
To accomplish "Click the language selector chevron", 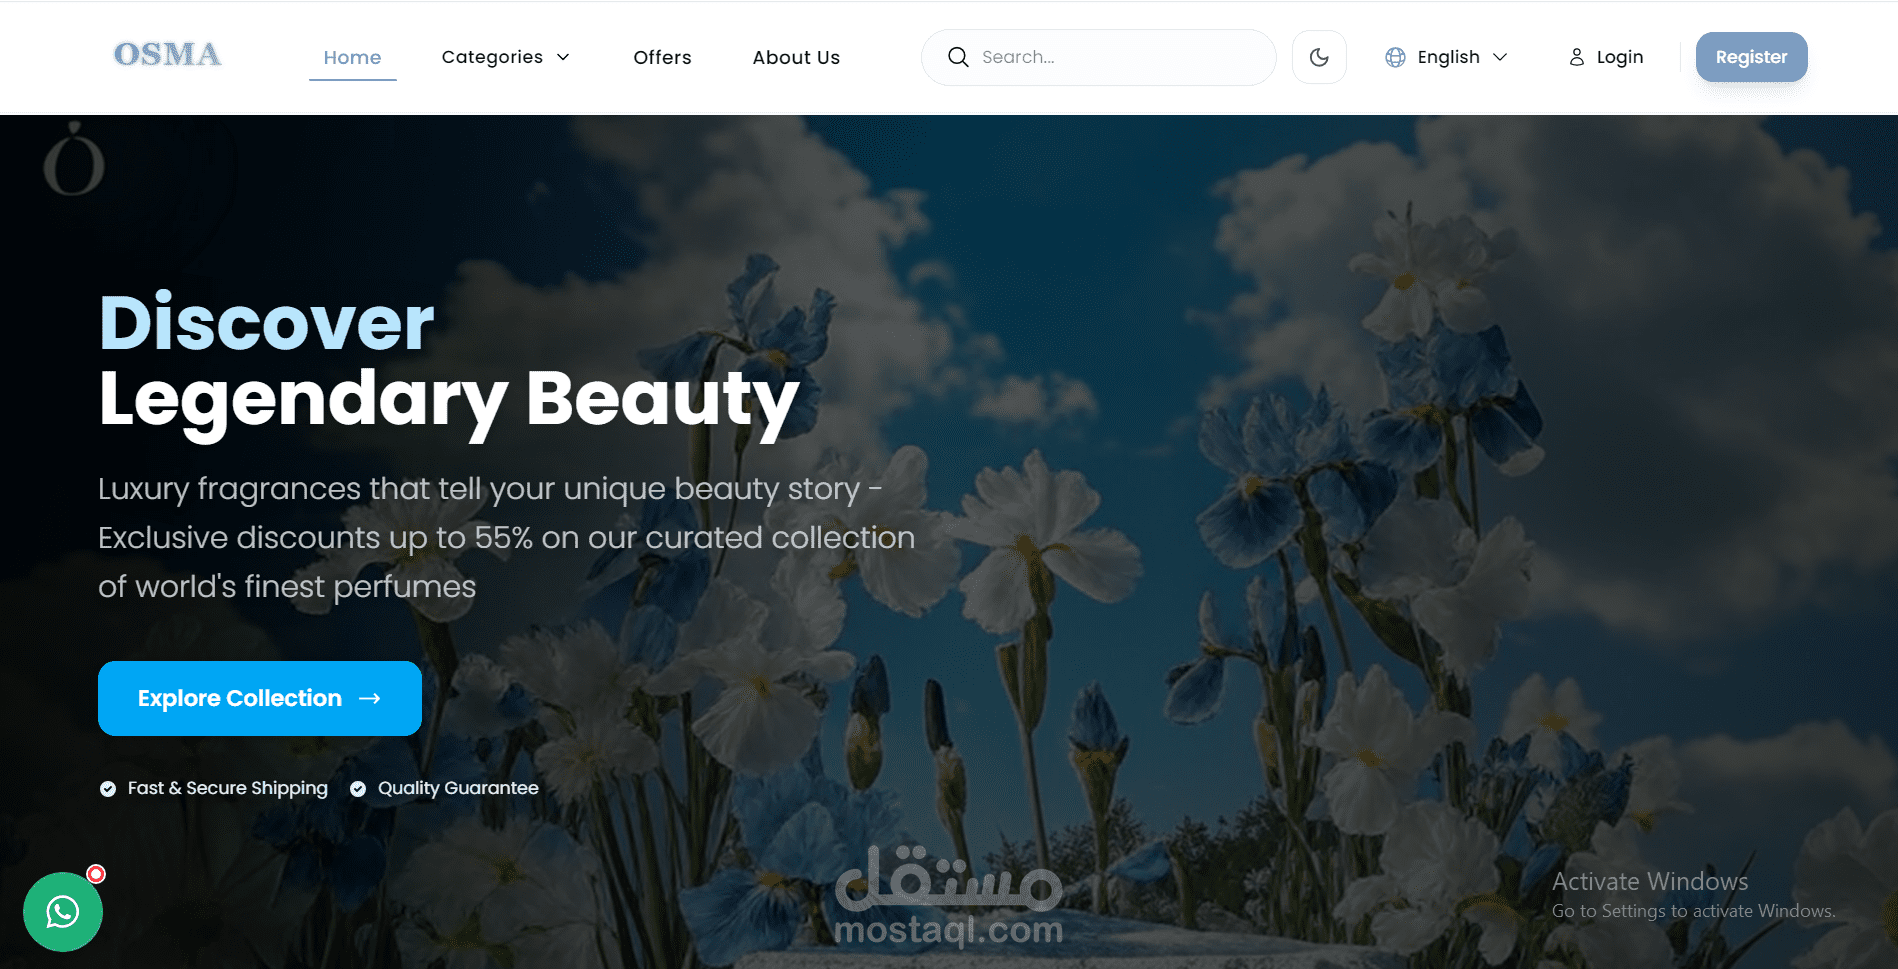I will point(1500,57).
